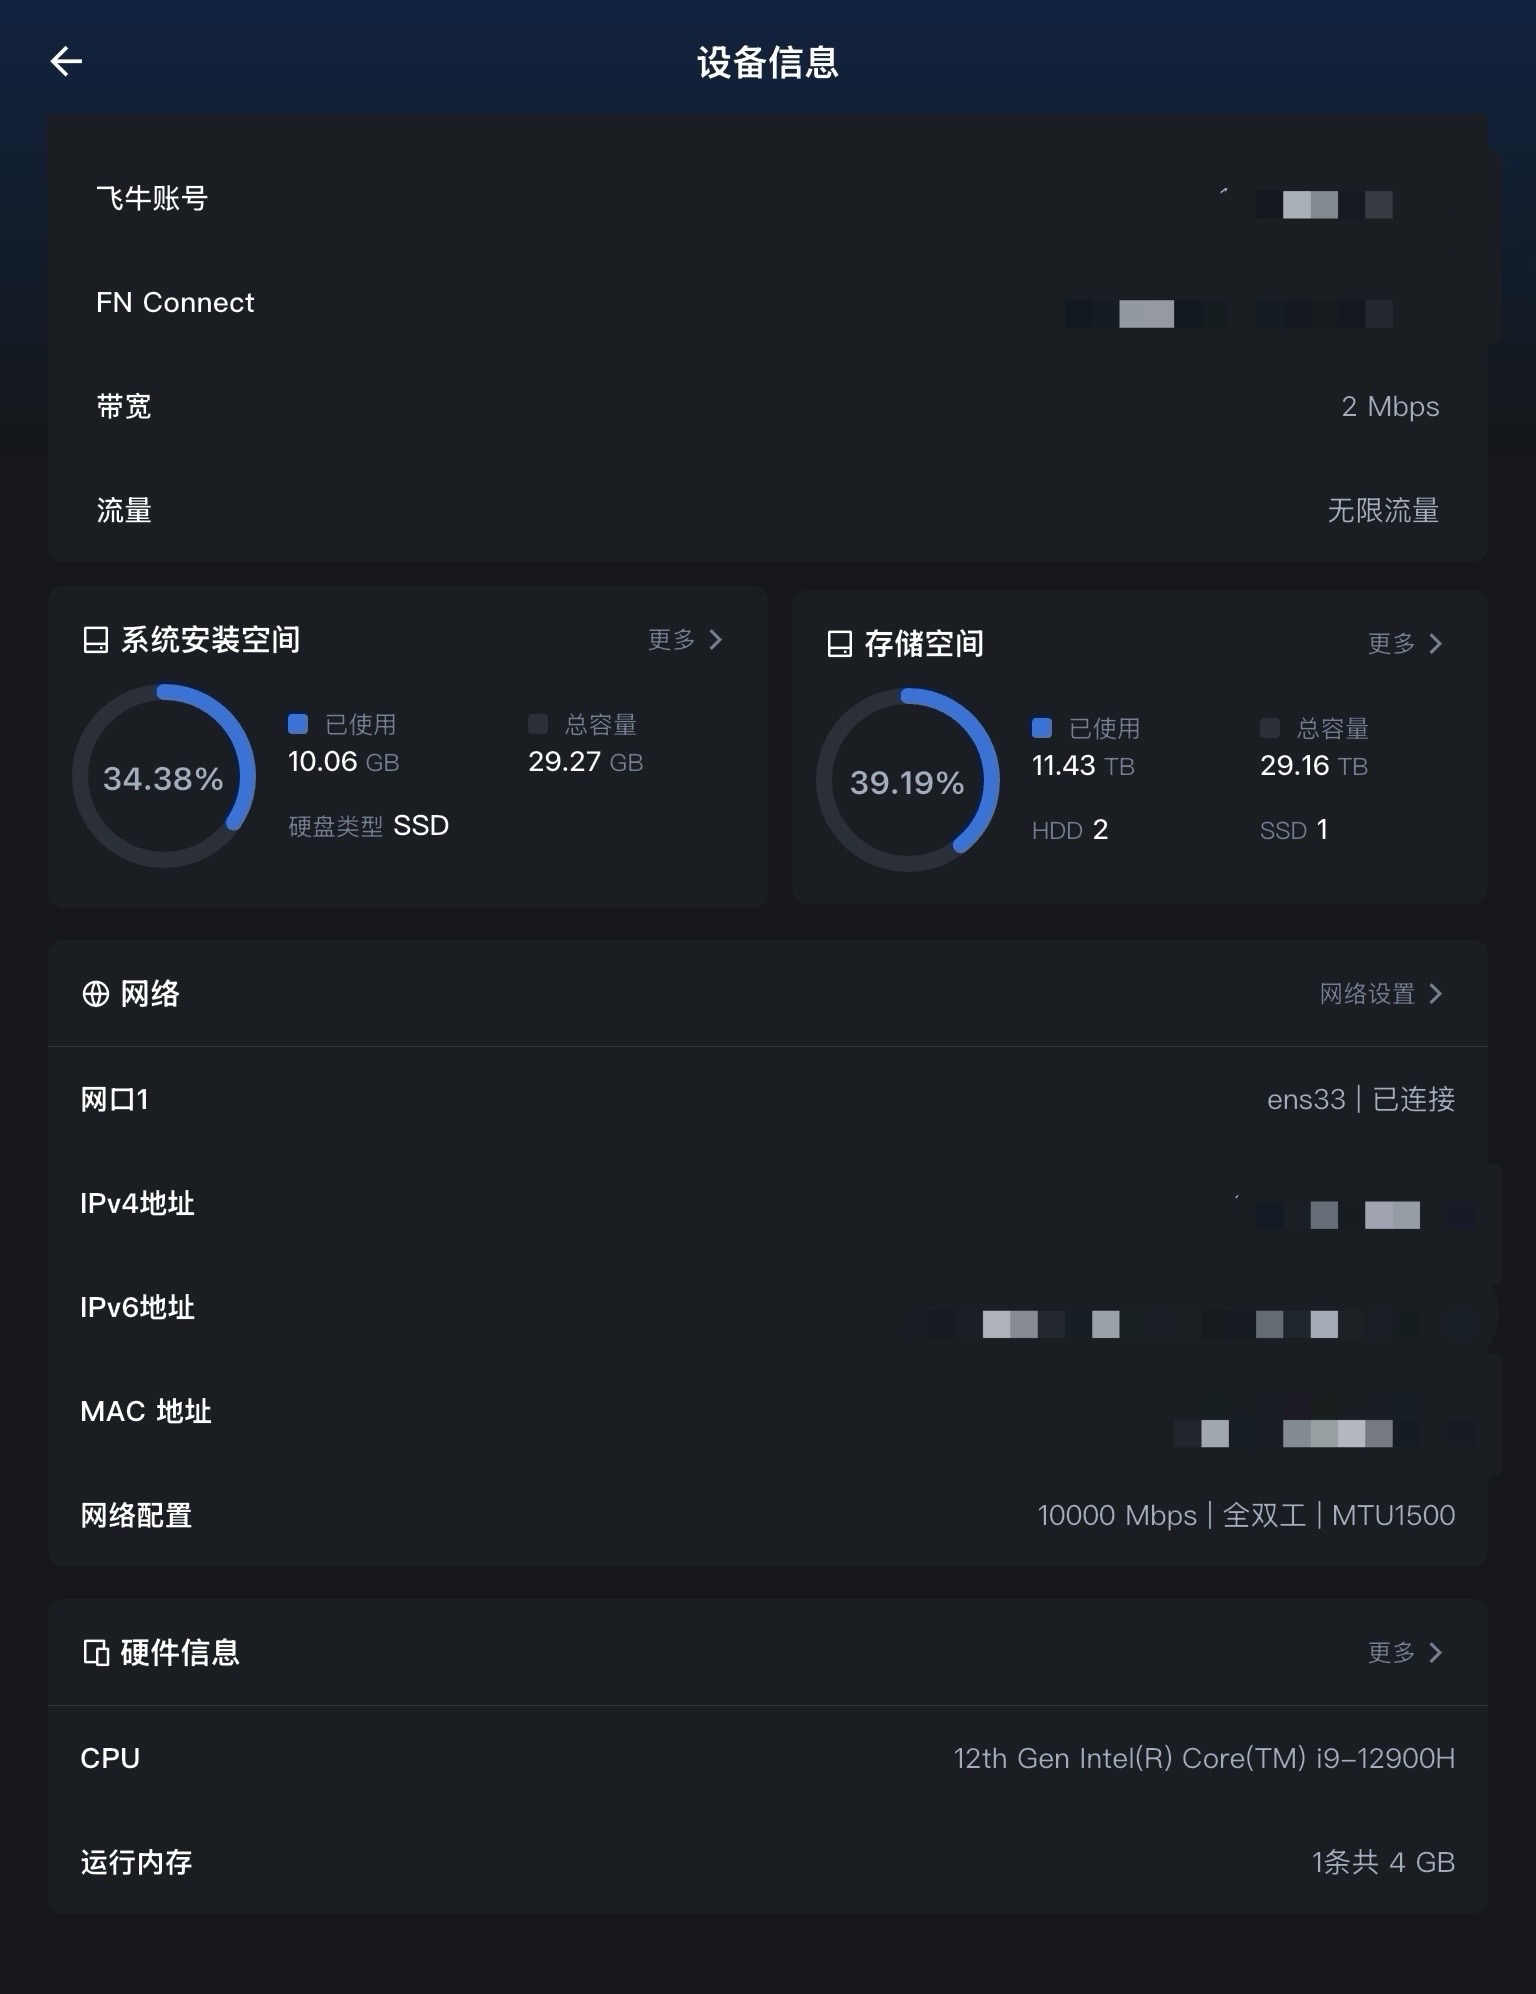Open hardware info 更多 details
The width and height of the screenshot is (1536, 1994).
pyautogui.click(x=1406, y=1653)
